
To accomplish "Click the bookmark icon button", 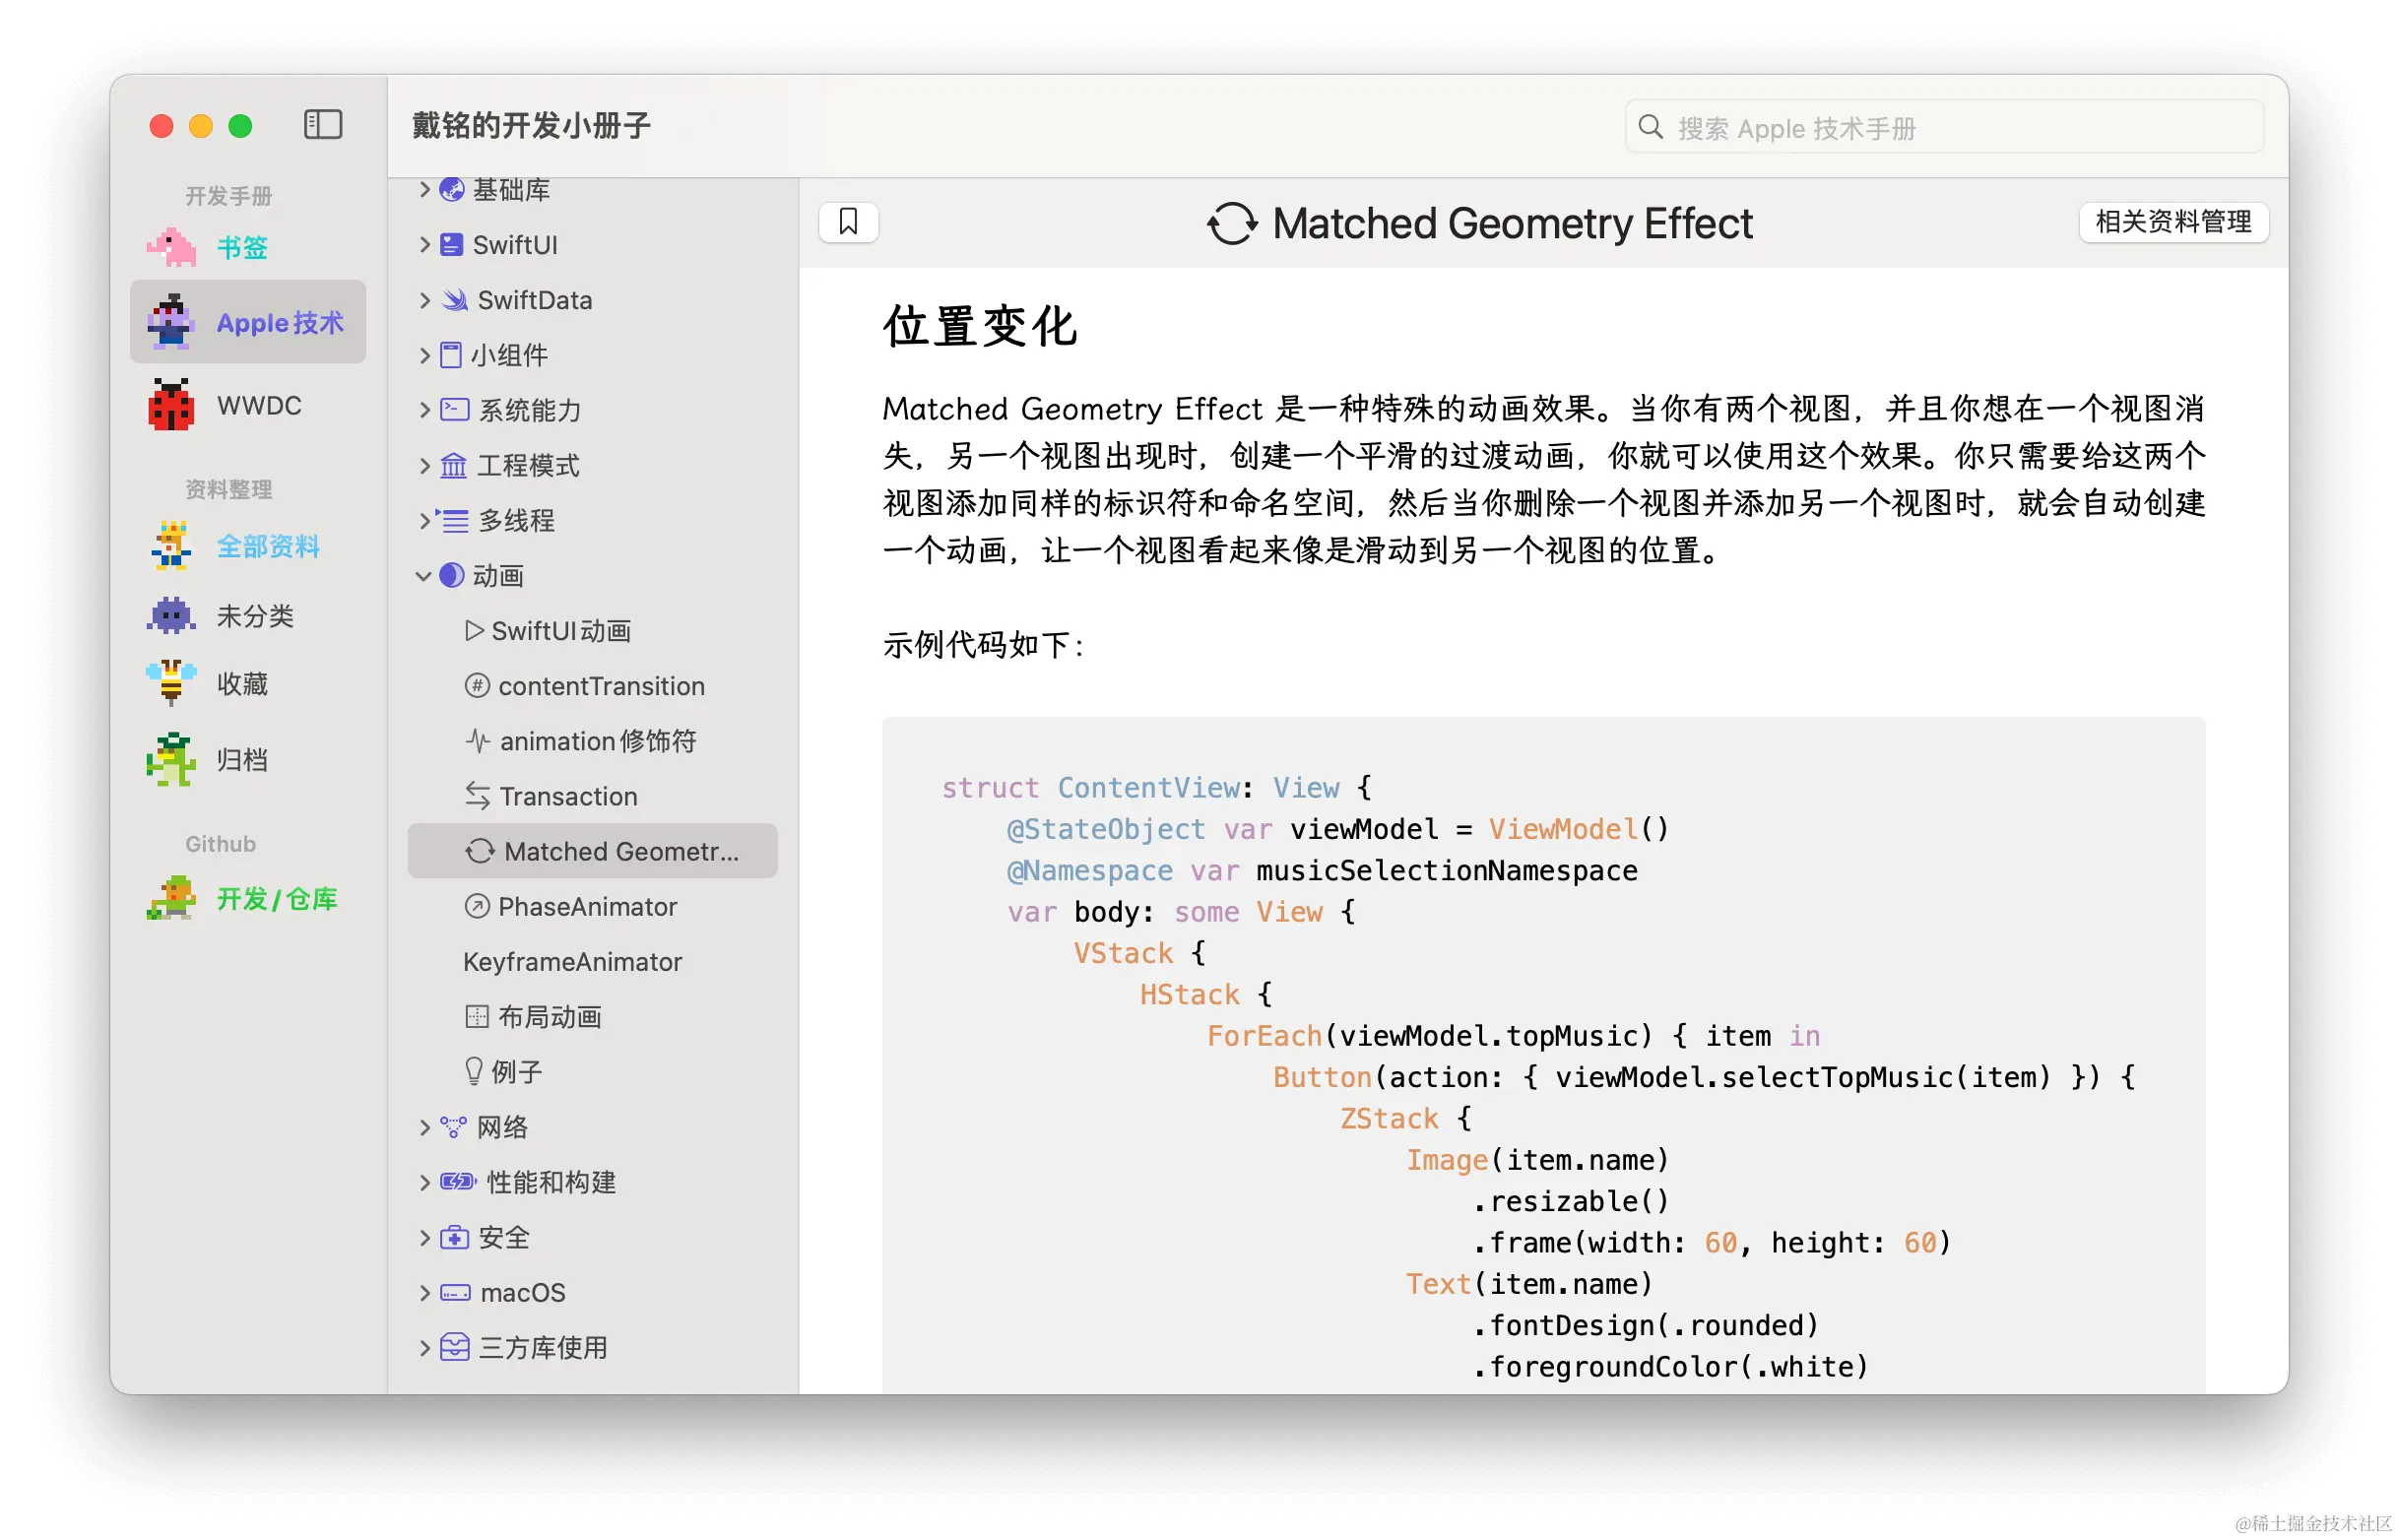I will [848, 222].
